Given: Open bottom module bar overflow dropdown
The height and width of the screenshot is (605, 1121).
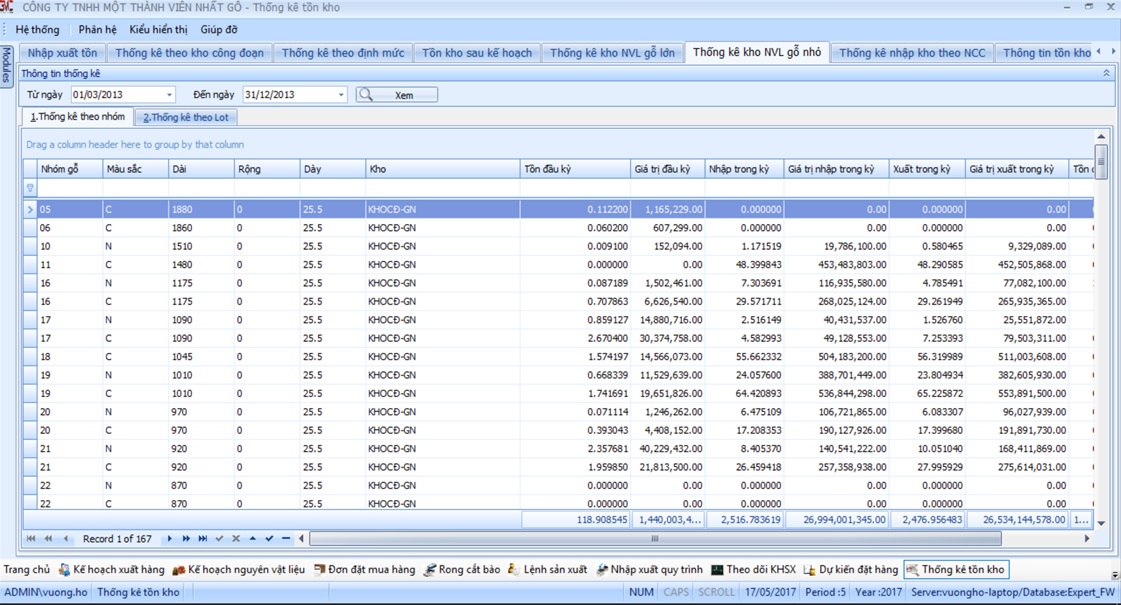Looking at the screenshot, I should click(x=1115, y=575).
